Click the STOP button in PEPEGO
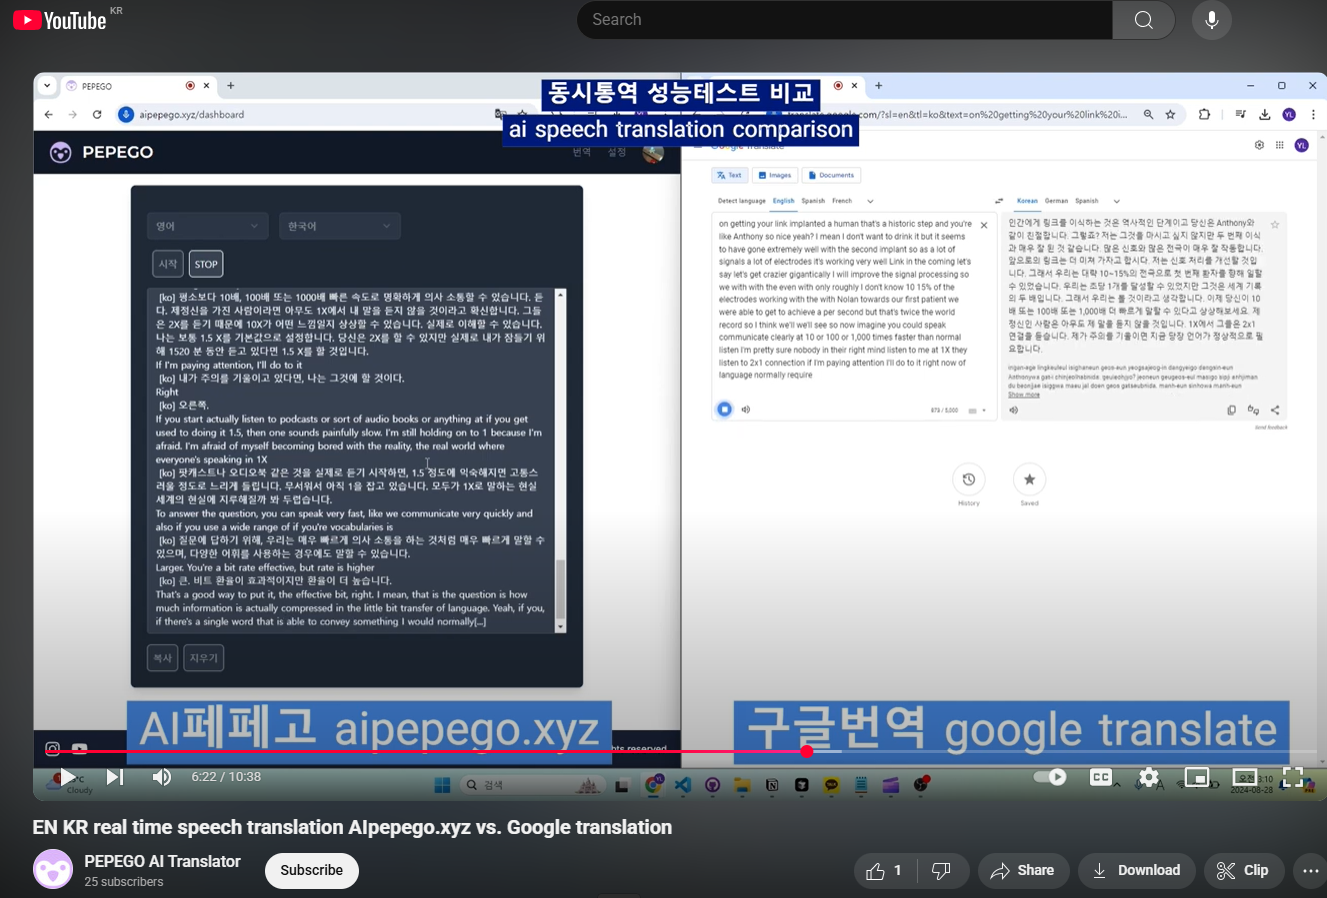1327x898 pixels. [206, 264]
